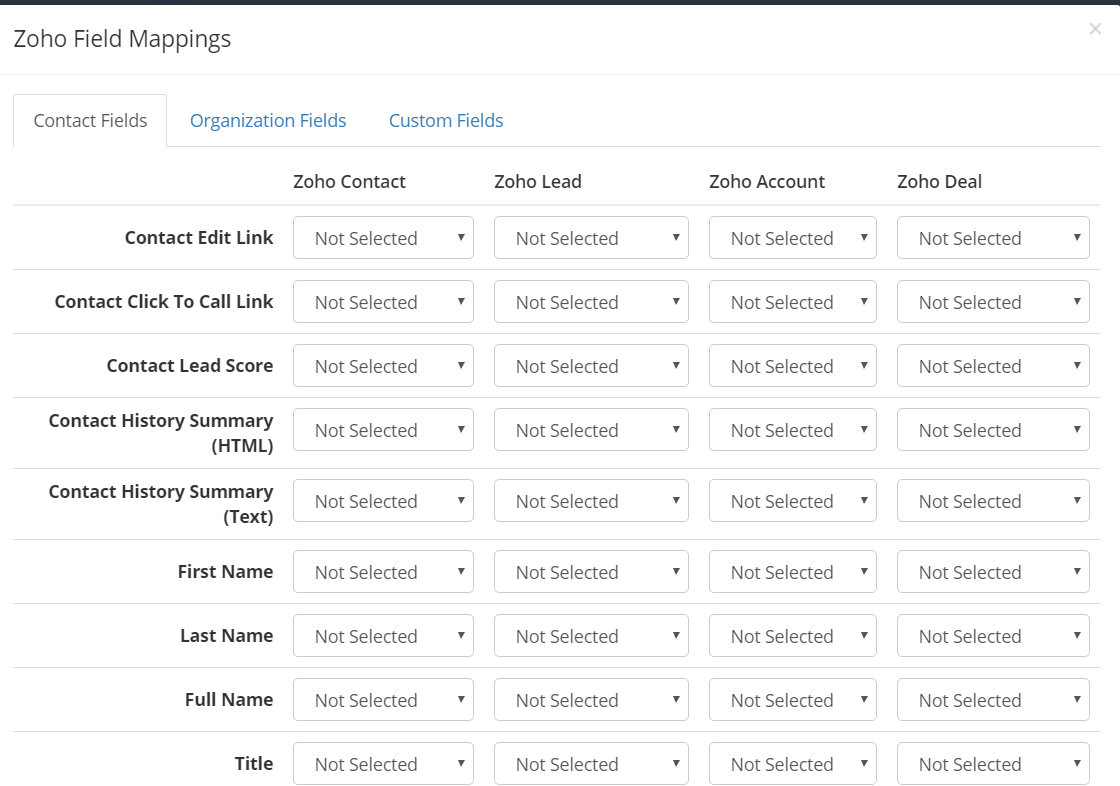The width and height of the screenshot is (1120, 786).
Task: Open Zoho Contact dropdown for Last Name
Action: point(384,636)
